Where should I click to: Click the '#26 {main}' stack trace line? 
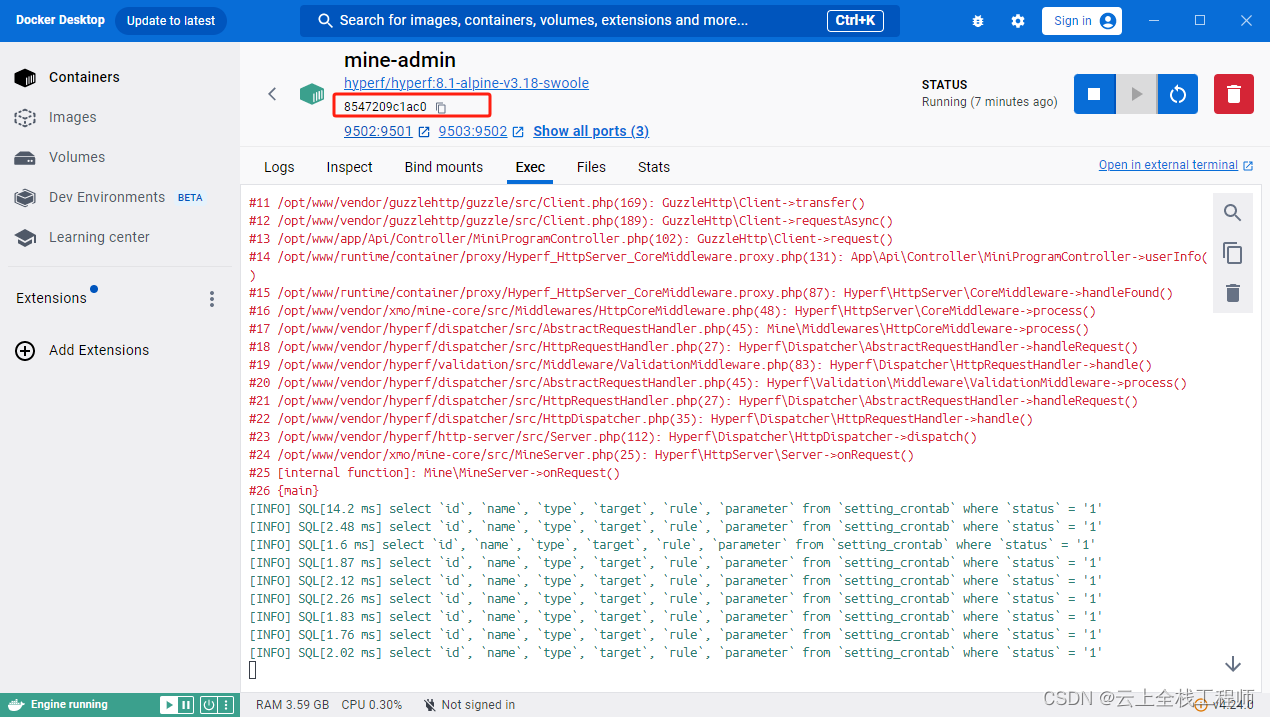pos(284,491)
